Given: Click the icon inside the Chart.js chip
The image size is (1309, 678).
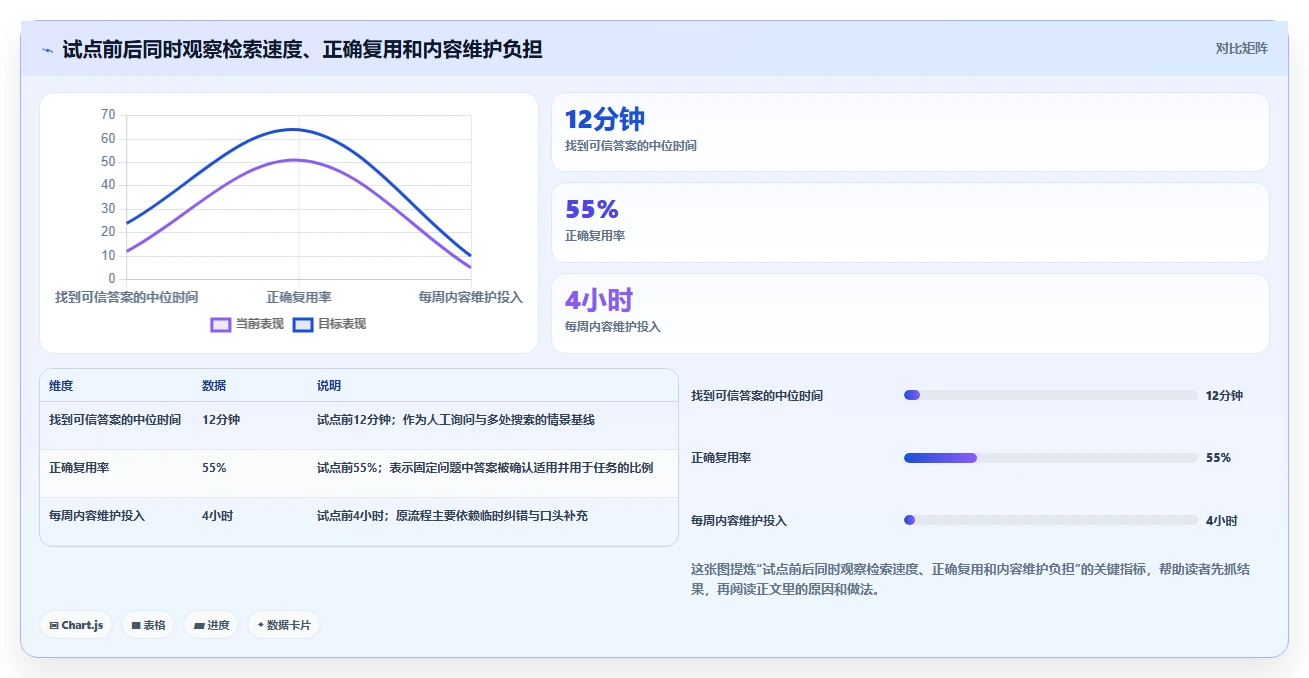Looking at the screenshot, I should (x=54, y=625).
